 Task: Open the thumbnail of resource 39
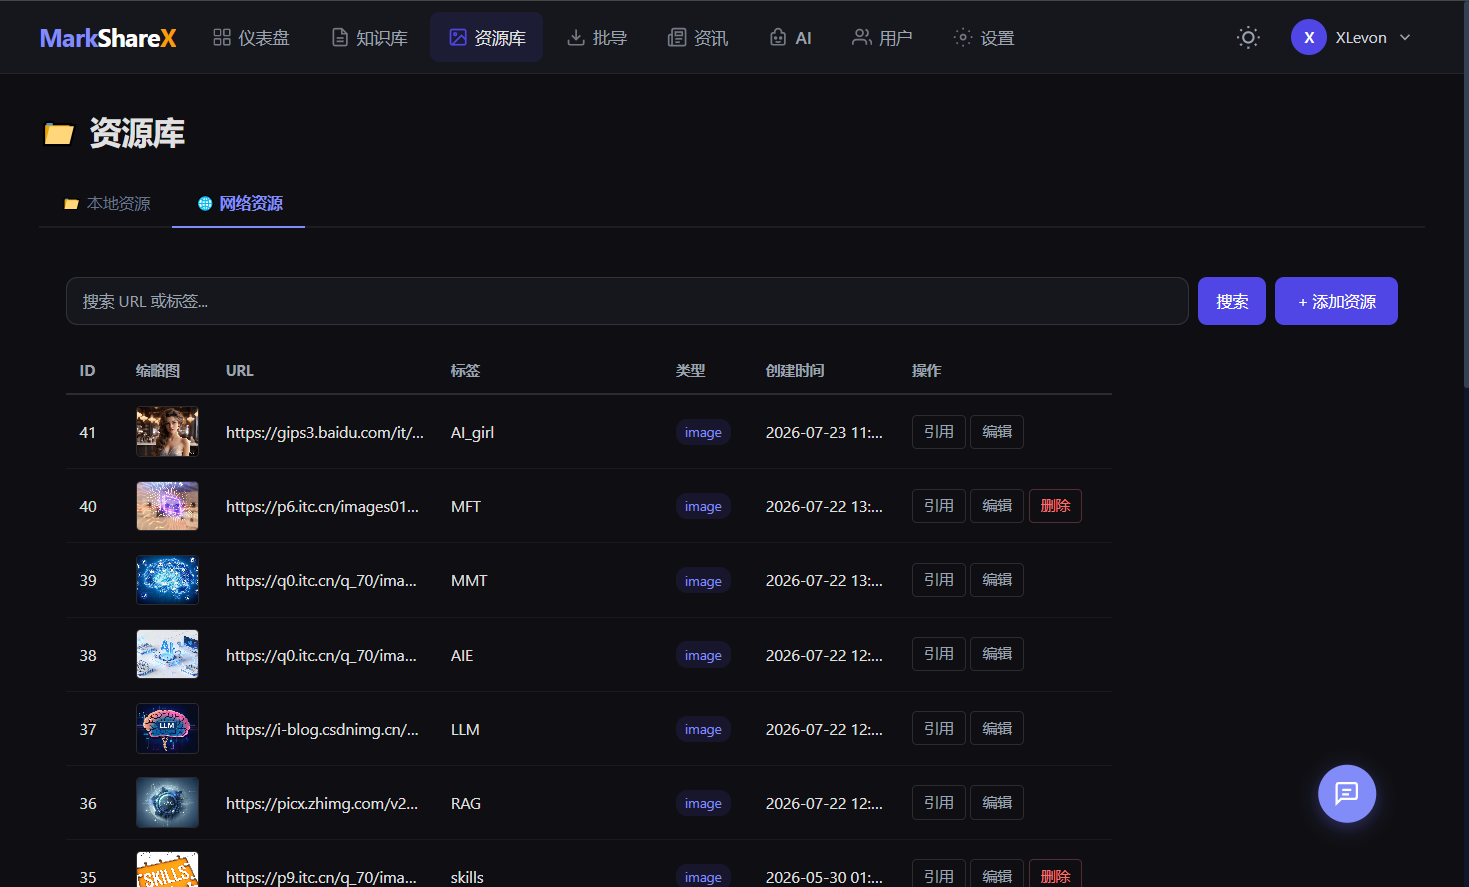(167, 580)
